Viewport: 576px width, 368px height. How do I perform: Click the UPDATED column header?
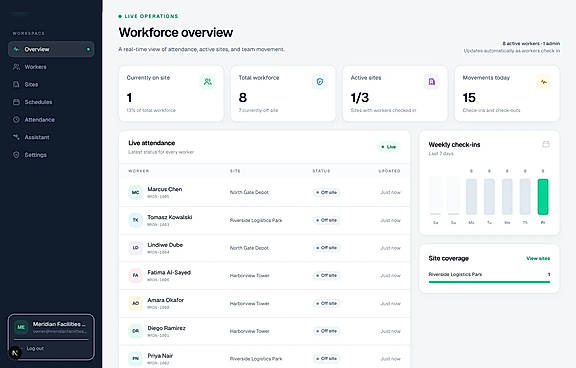[389, 171]
